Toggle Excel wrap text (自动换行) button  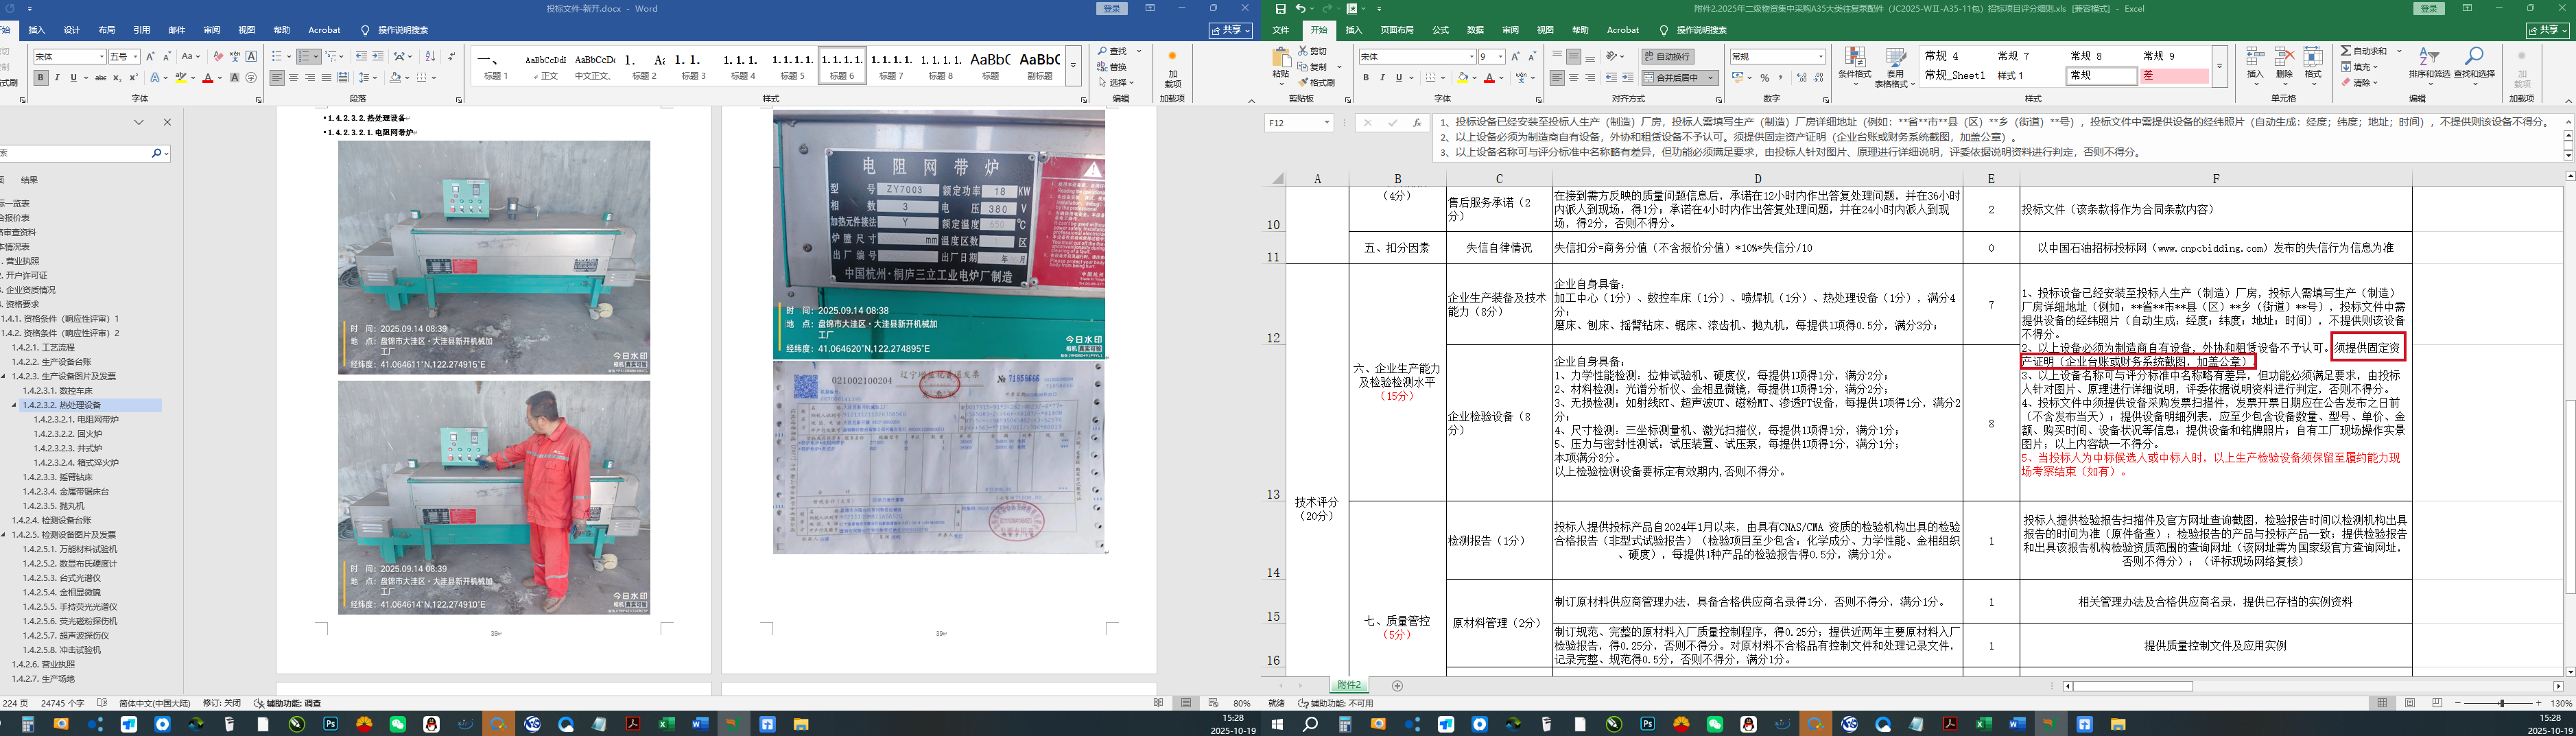click(1667, 56)
